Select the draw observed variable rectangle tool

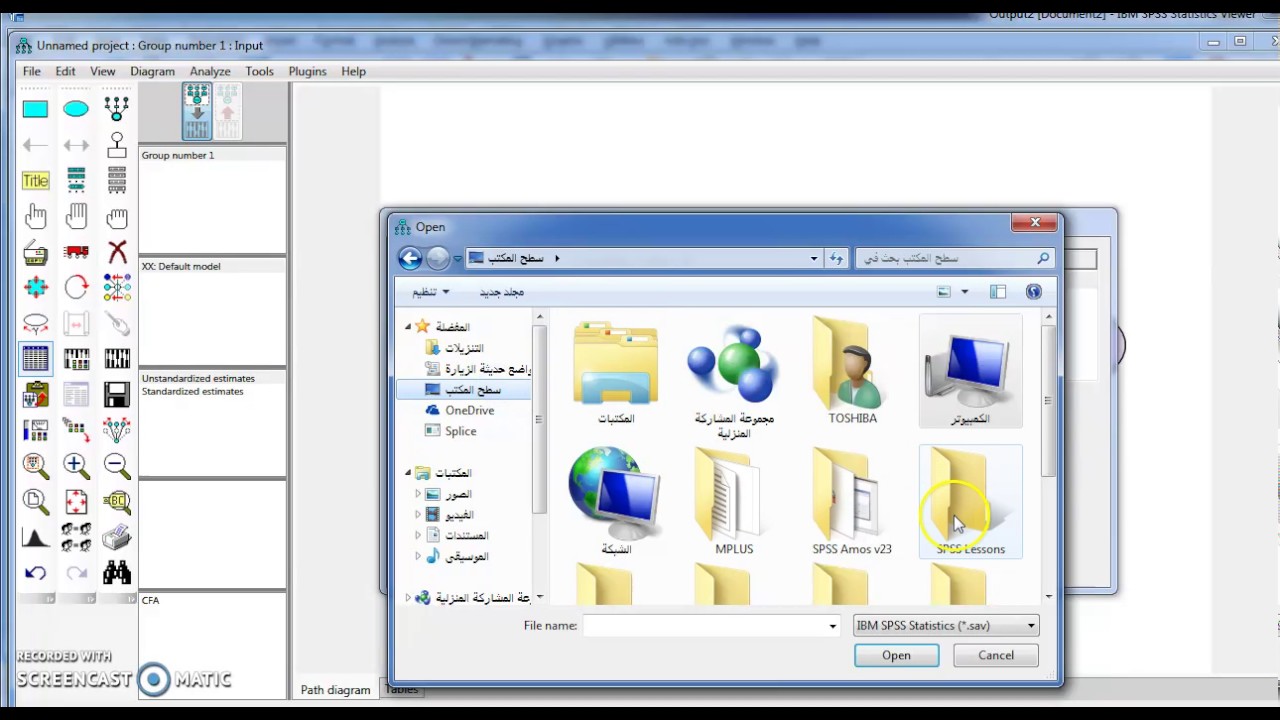pyautogui.click(x=35, y=109)
